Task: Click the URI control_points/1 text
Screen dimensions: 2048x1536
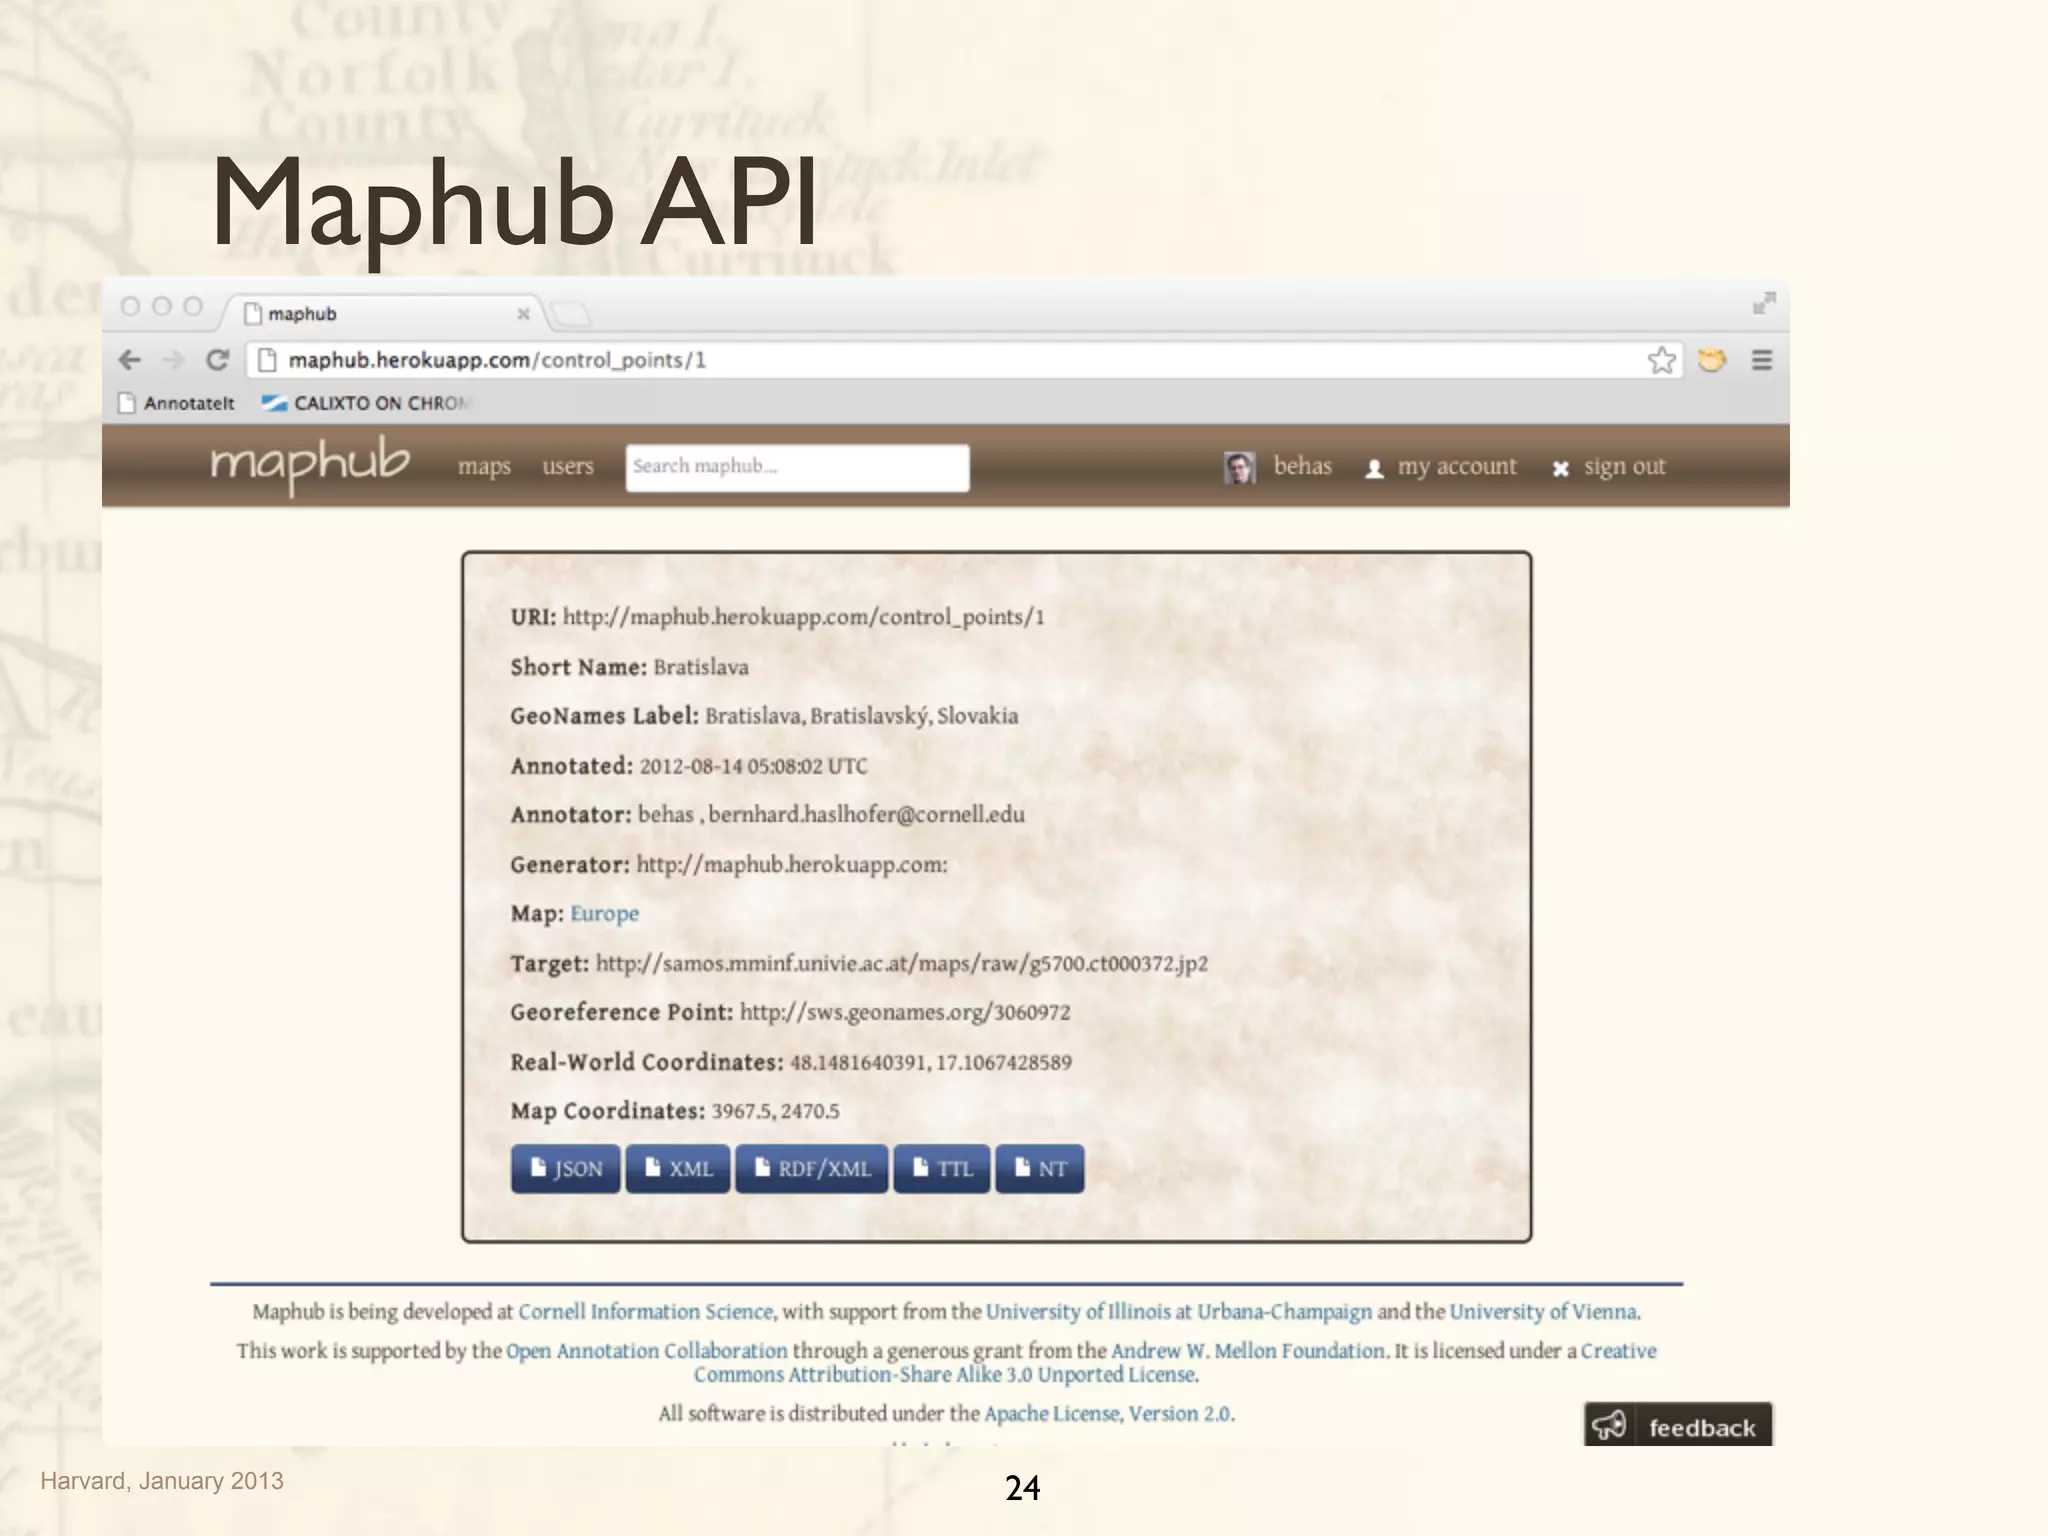Action: tap(803, 617)
